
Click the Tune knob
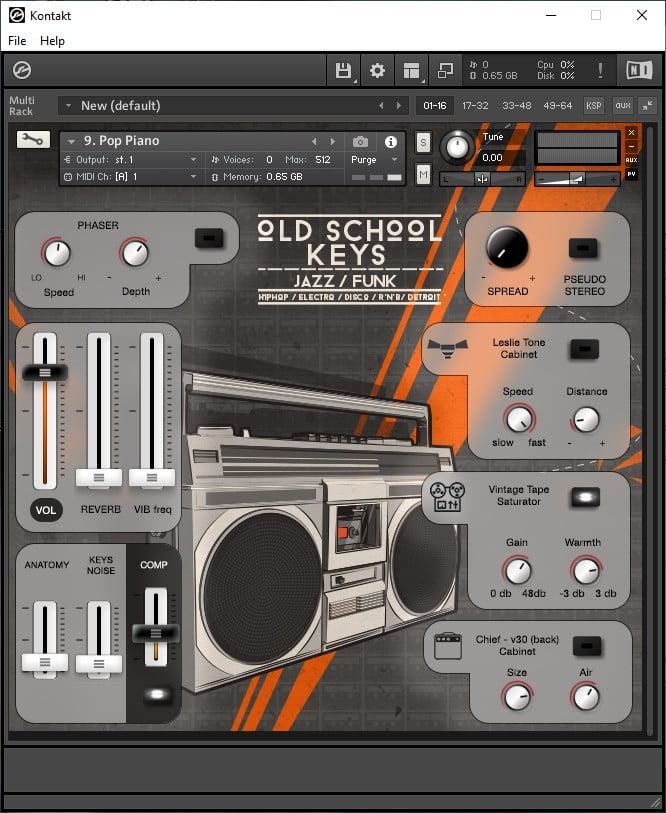[x=457, y=147]
